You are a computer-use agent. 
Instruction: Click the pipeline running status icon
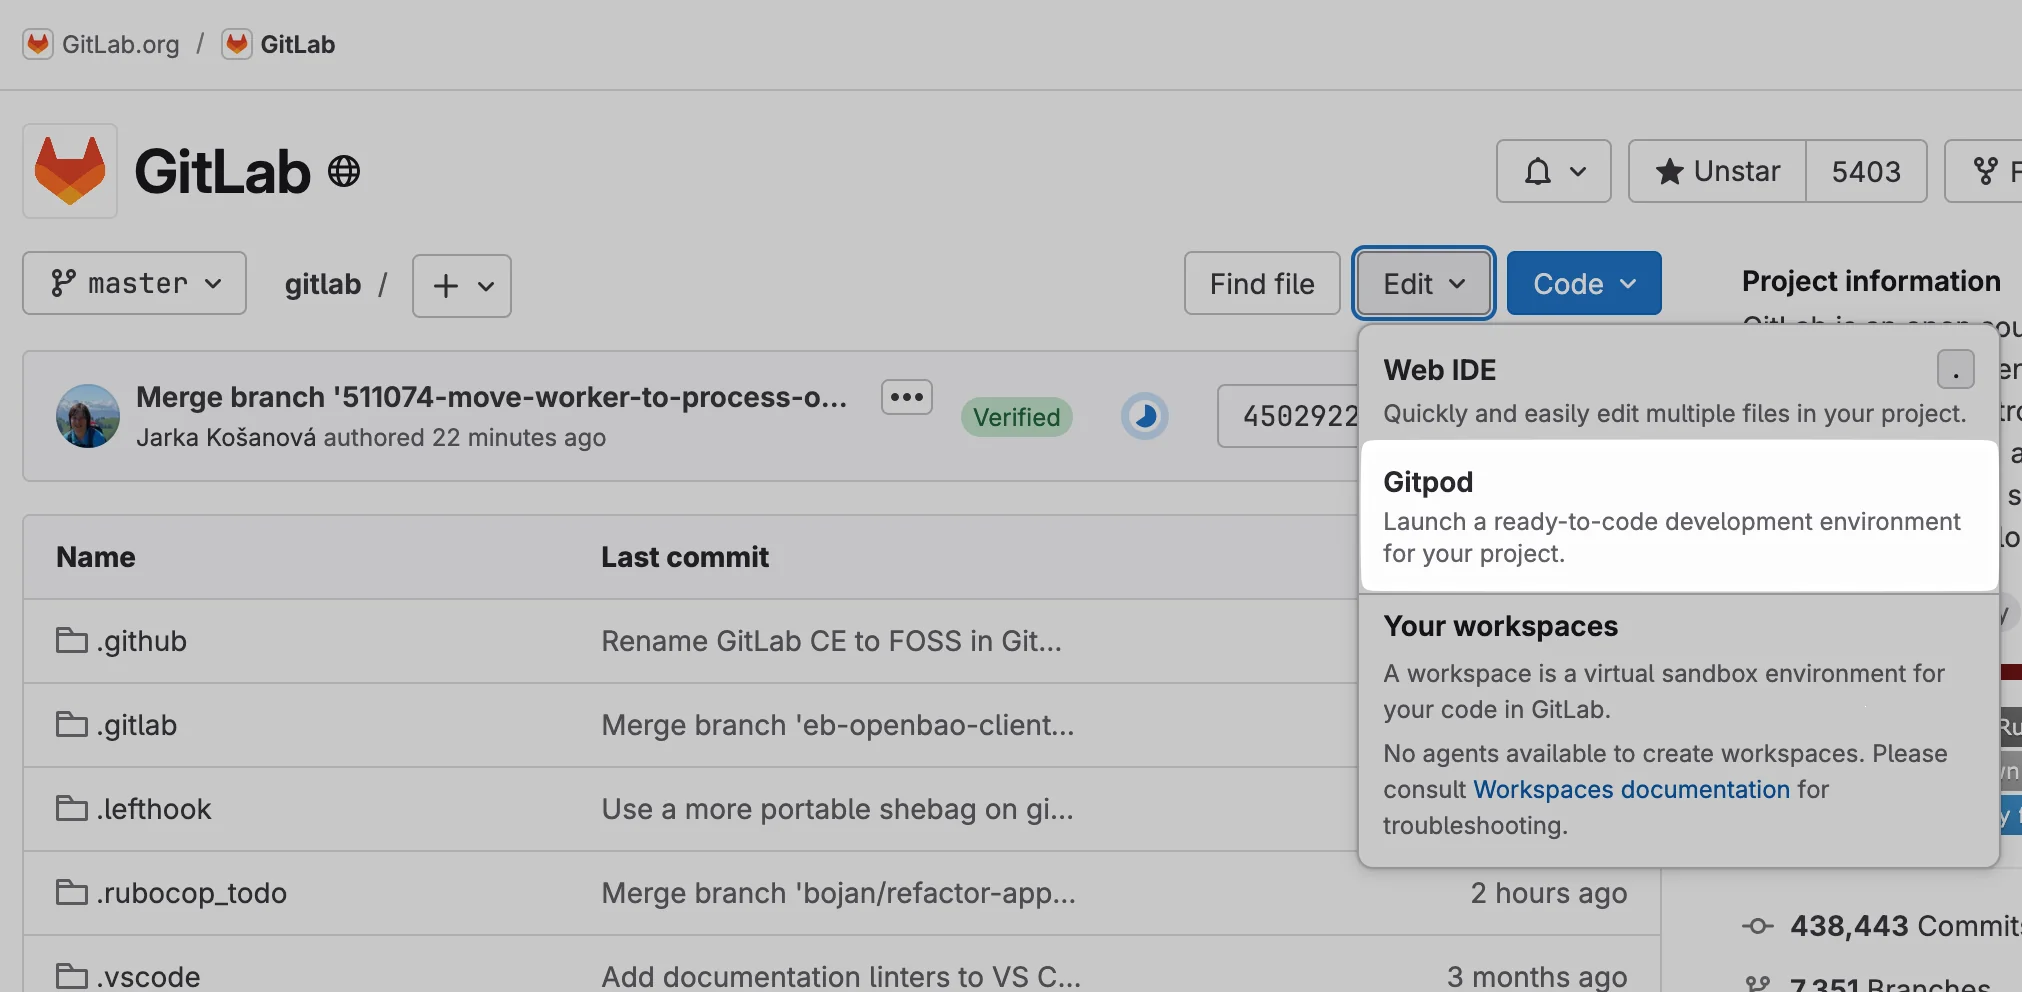click(1145, 416)
